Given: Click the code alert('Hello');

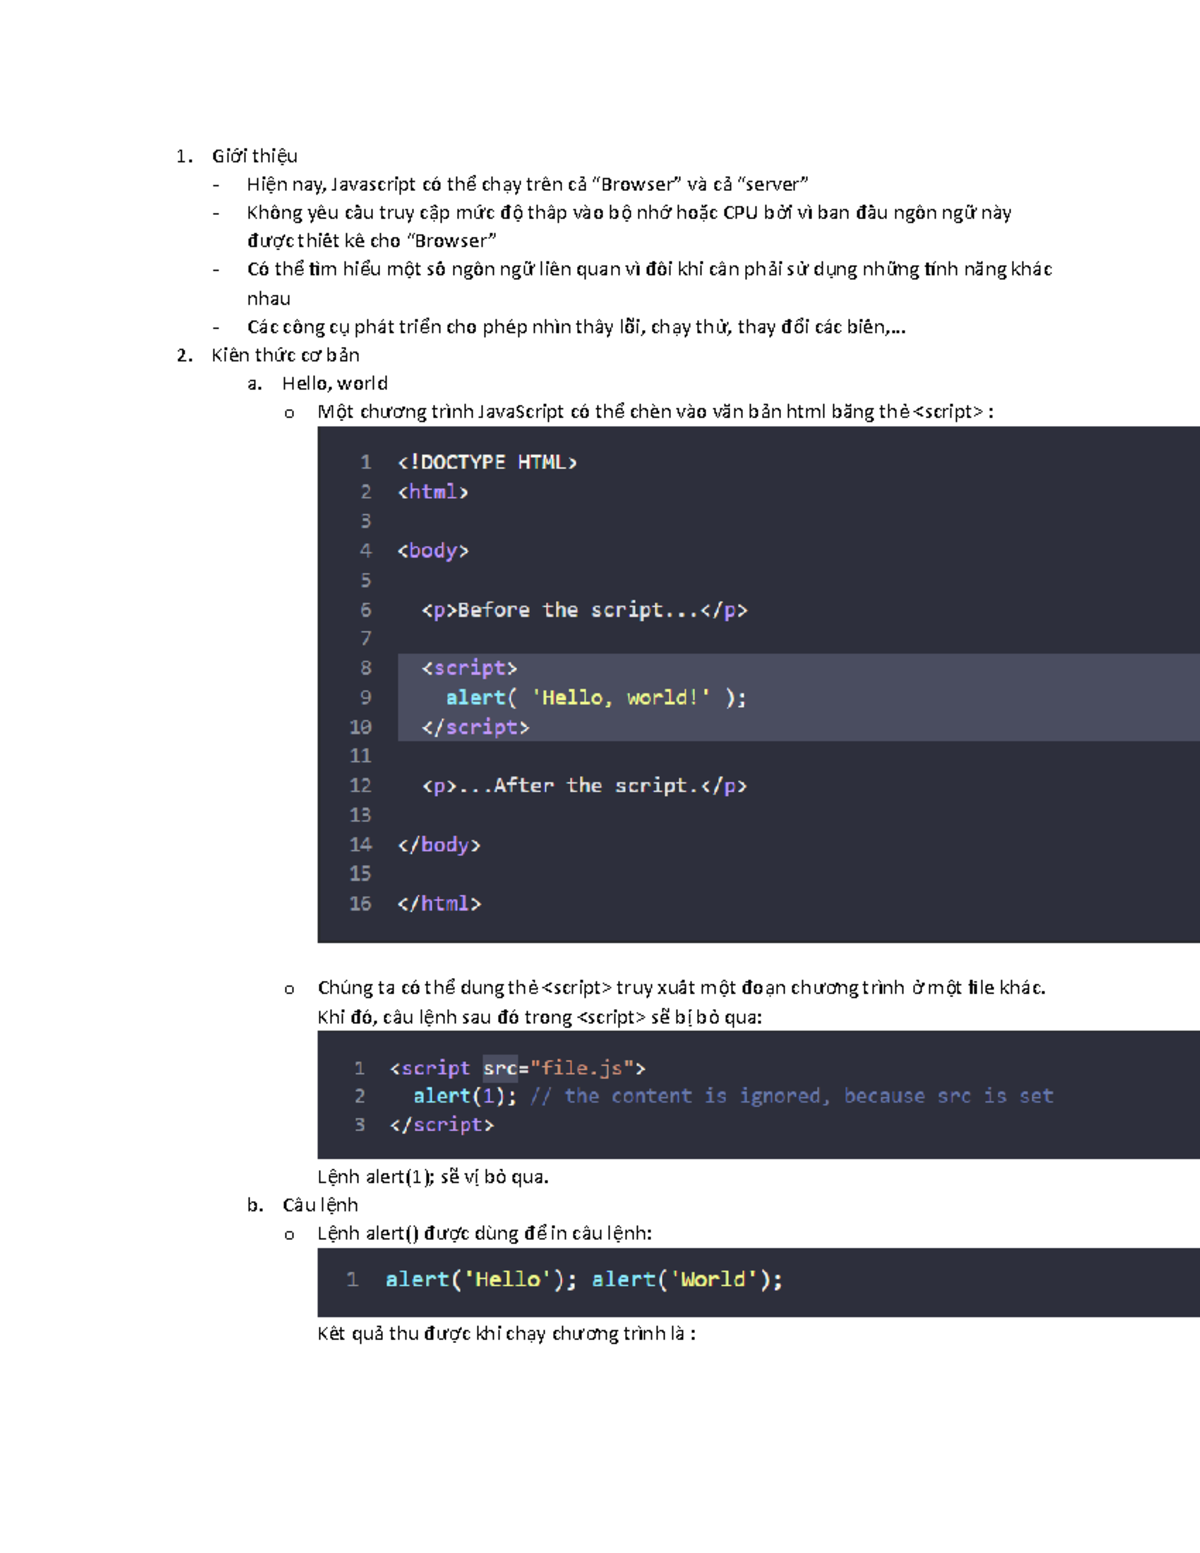Looking at the screenshot, I should (481, 1280).
